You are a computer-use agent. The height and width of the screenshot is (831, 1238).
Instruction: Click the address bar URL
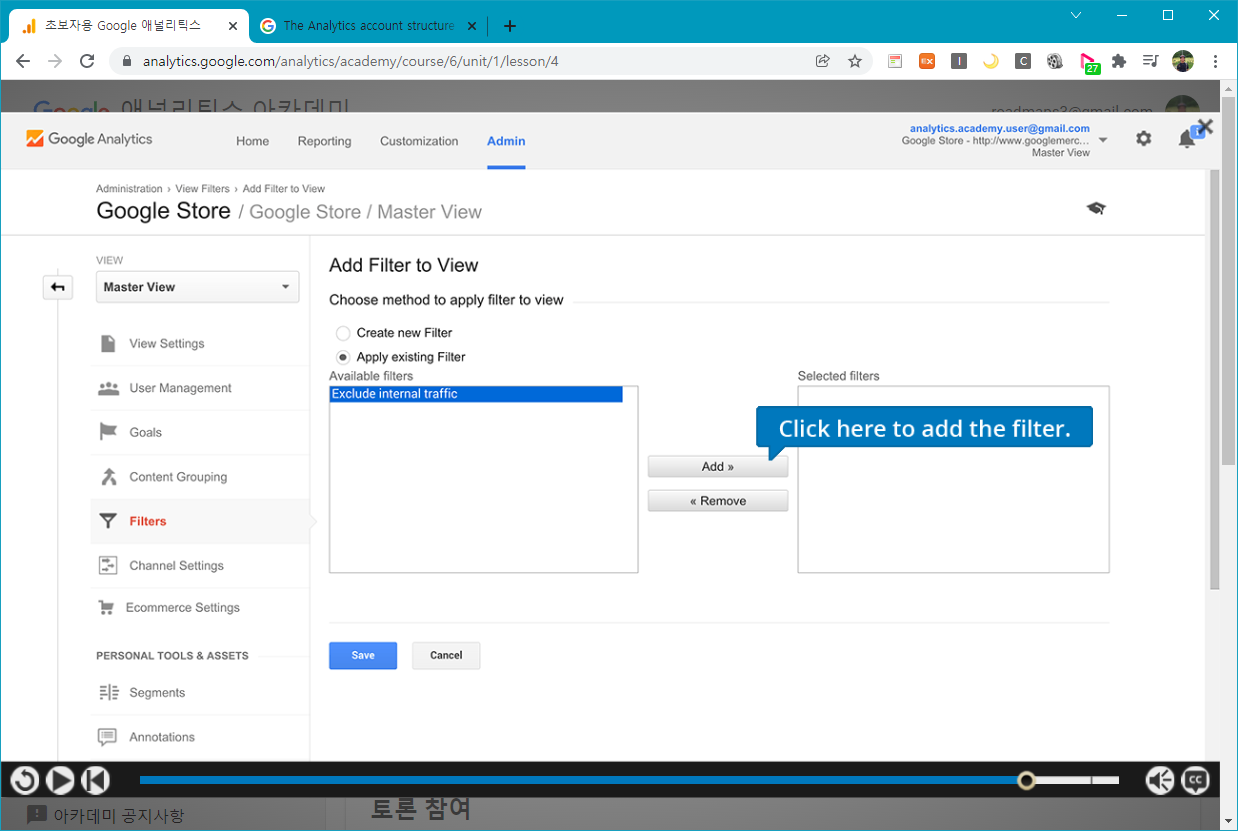(350, 61)
